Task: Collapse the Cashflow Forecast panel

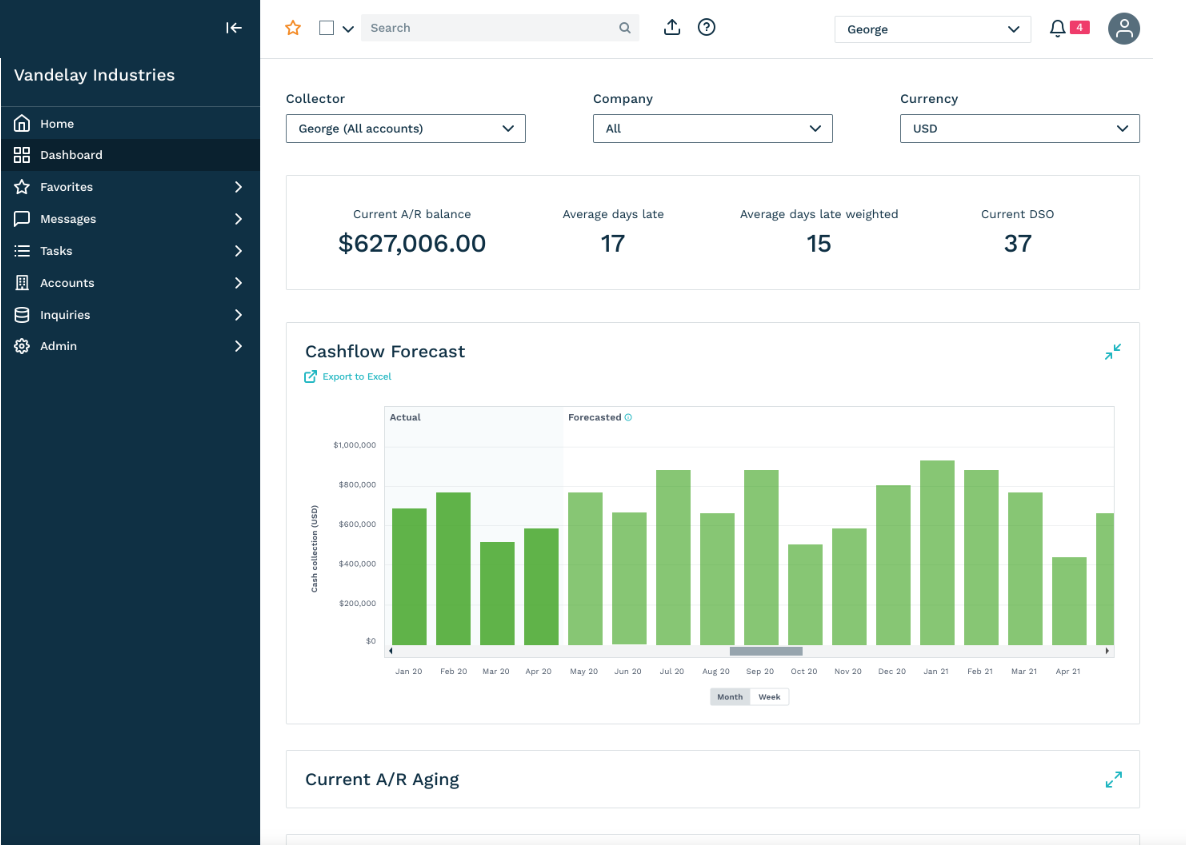Action: 1113,352
